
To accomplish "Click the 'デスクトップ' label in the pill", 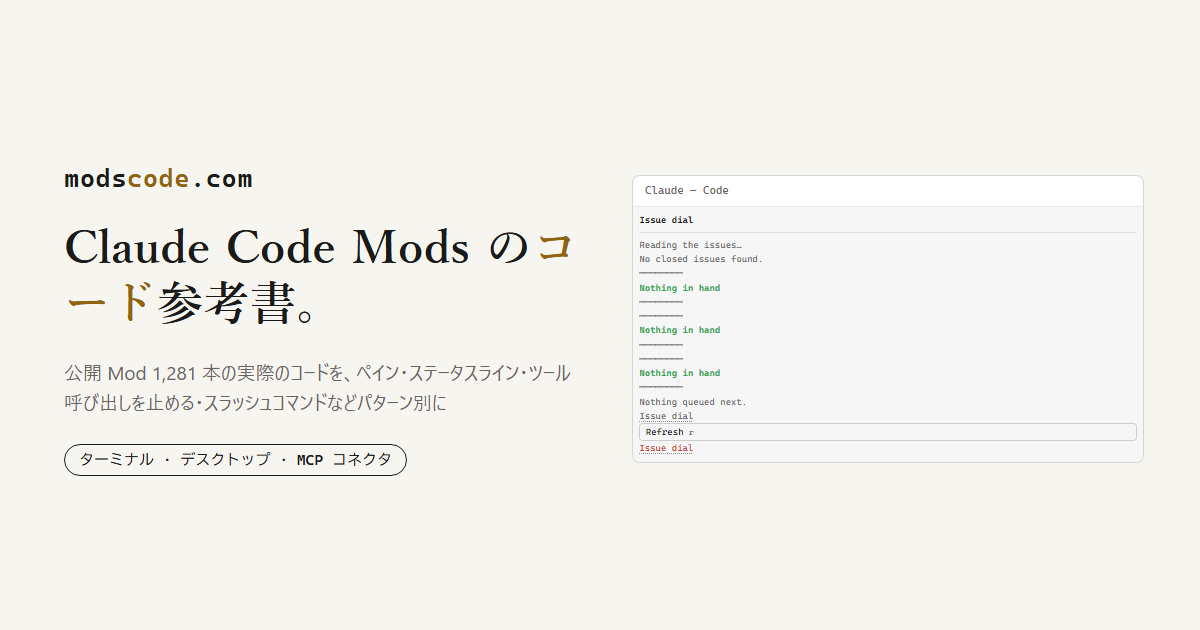I will coord(225,460).
